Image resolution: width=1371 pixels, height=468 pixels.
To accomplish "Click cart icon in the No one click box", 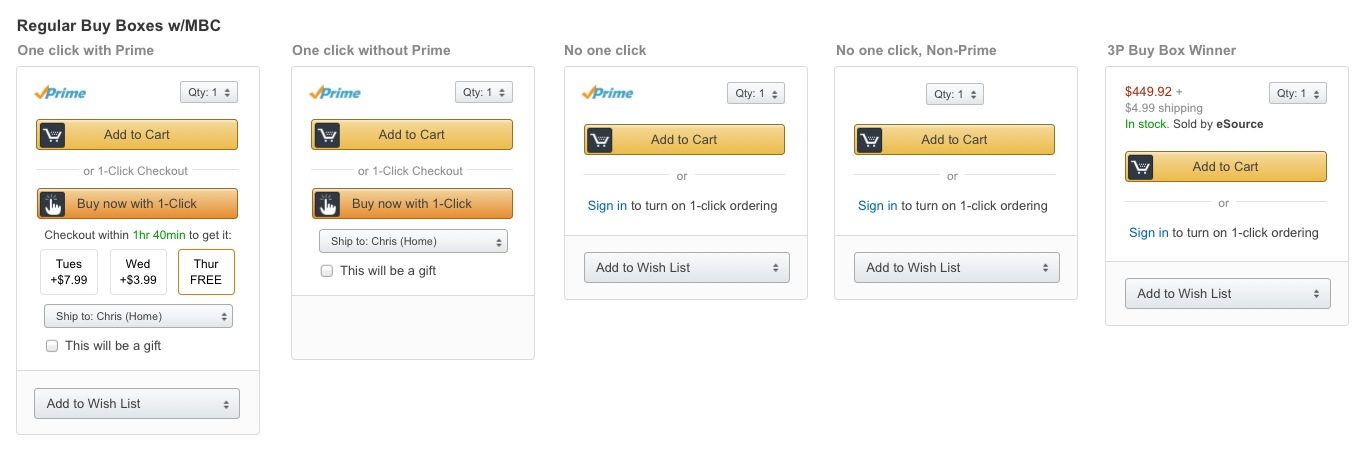I will pyautogui.click(x=600, y=140).
